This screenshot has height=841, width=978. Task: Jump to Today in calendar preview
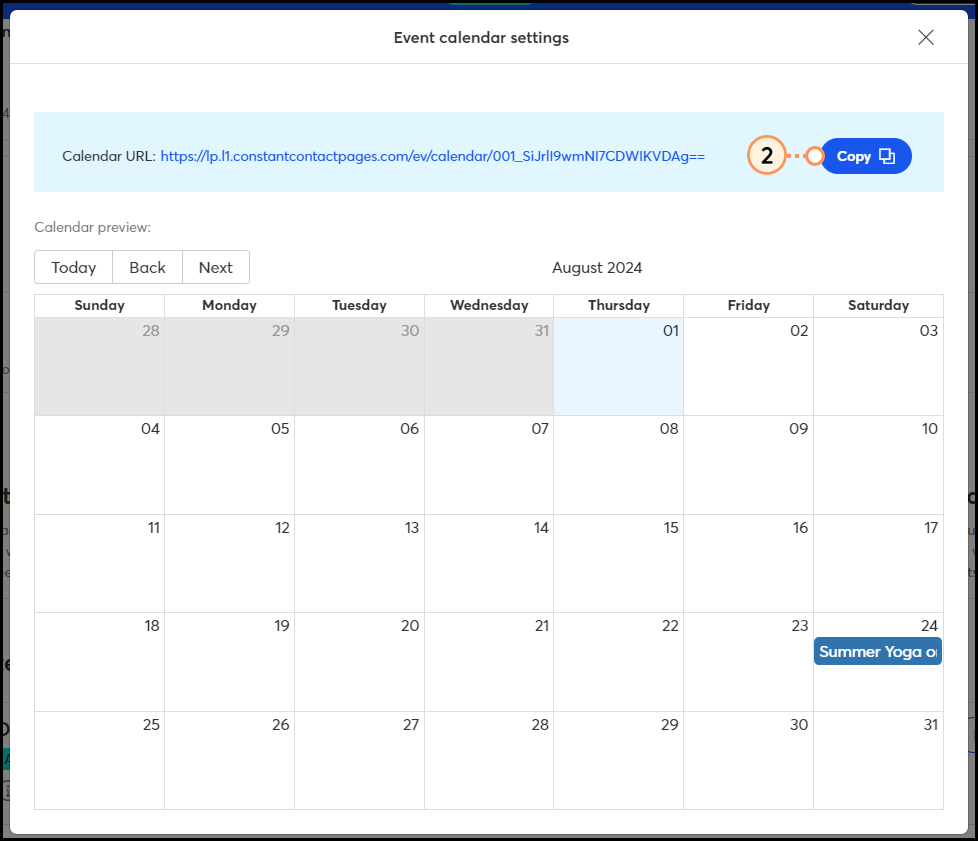point(74,267)
